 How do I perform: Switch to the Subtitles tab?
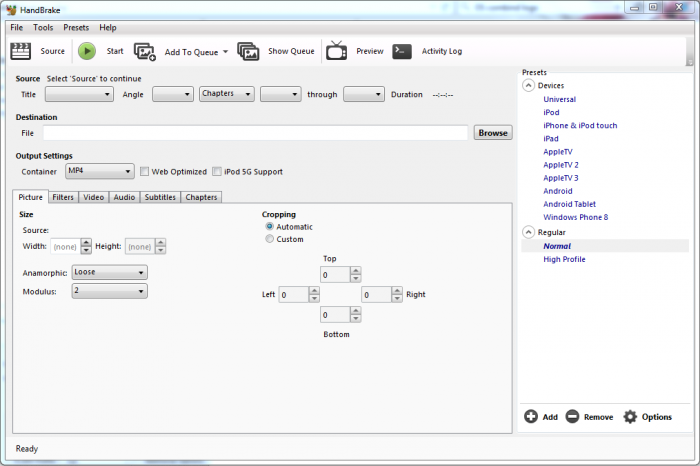click(160, 197)
